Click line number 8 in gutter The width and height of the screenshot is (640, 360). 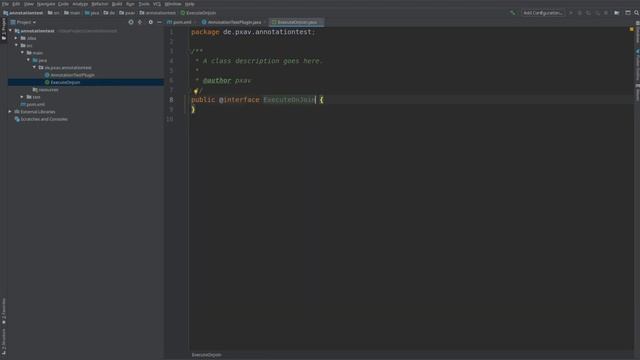(x=171, y=100)
